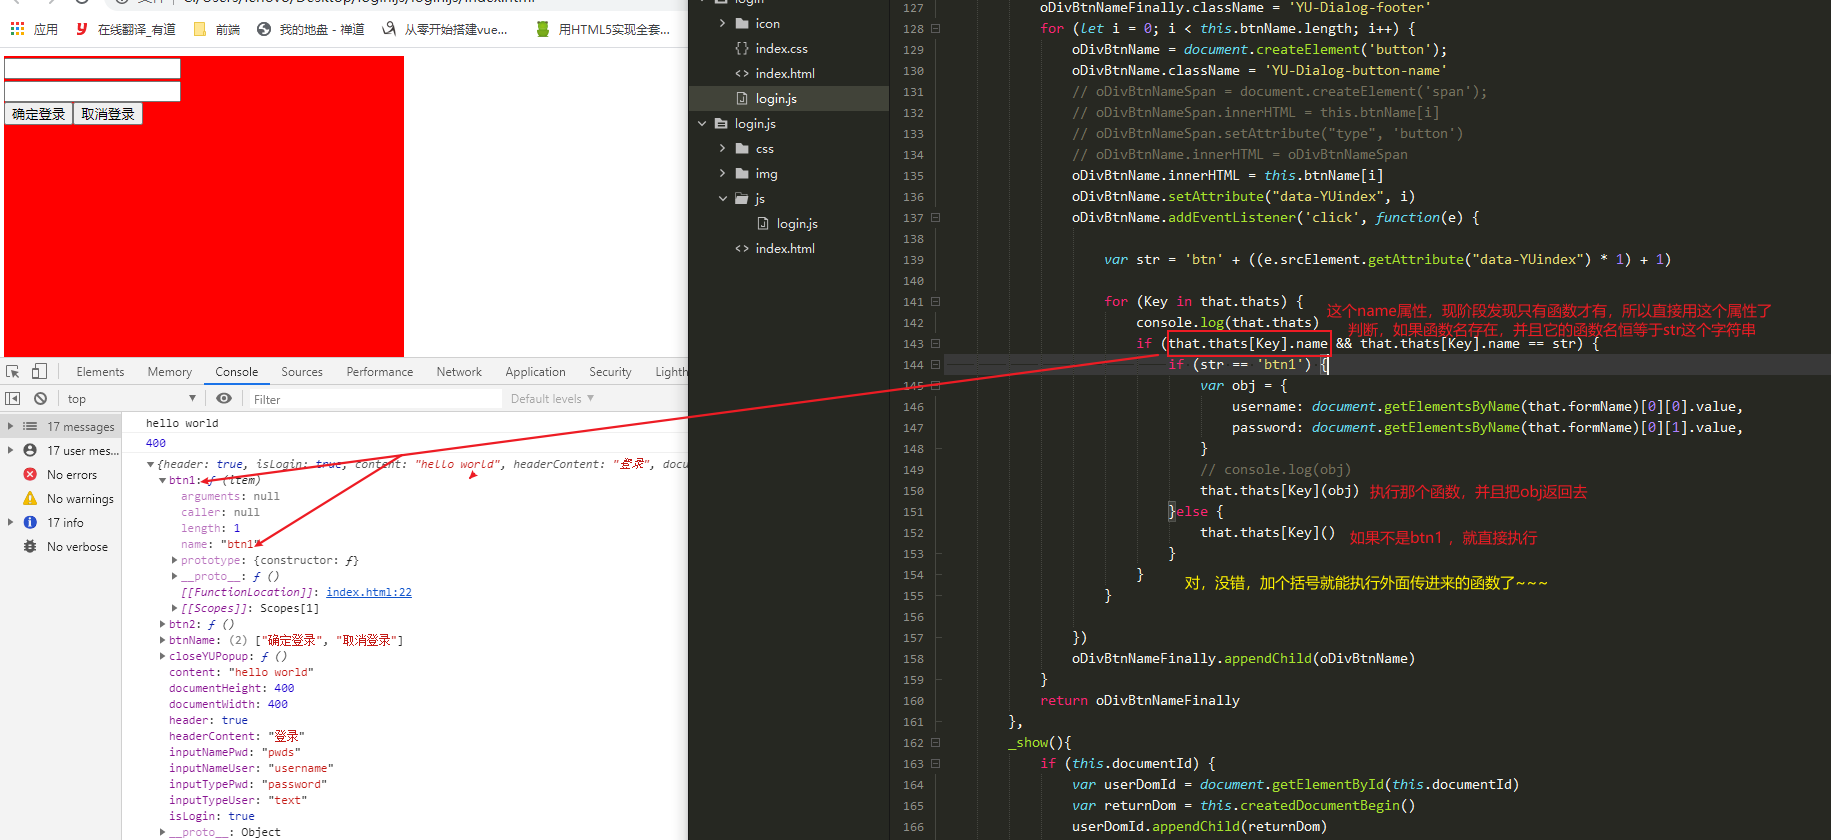Switch to the Network tab

tap(459, 372)
